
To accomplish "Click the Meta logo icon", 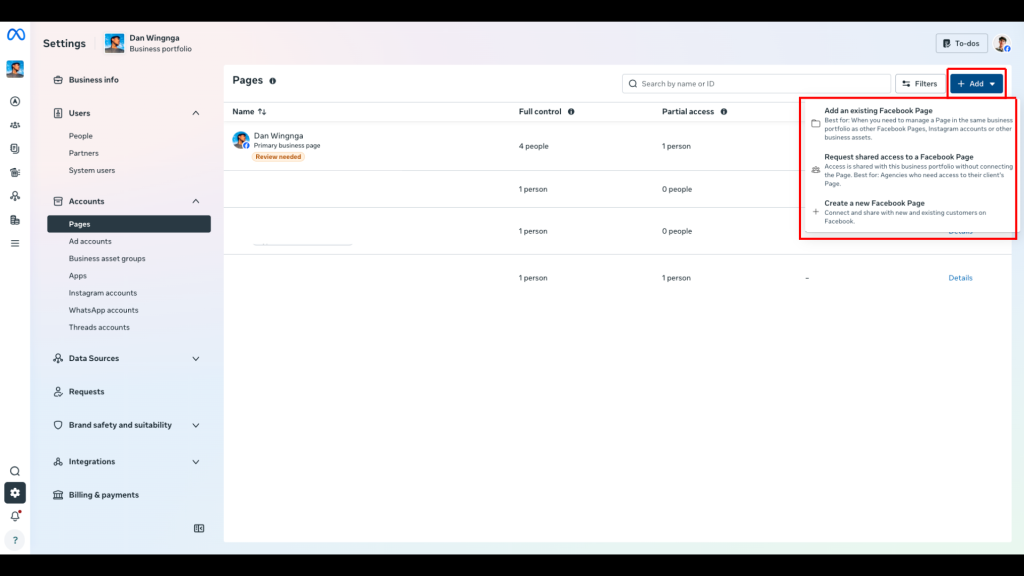I will (16, 34).
